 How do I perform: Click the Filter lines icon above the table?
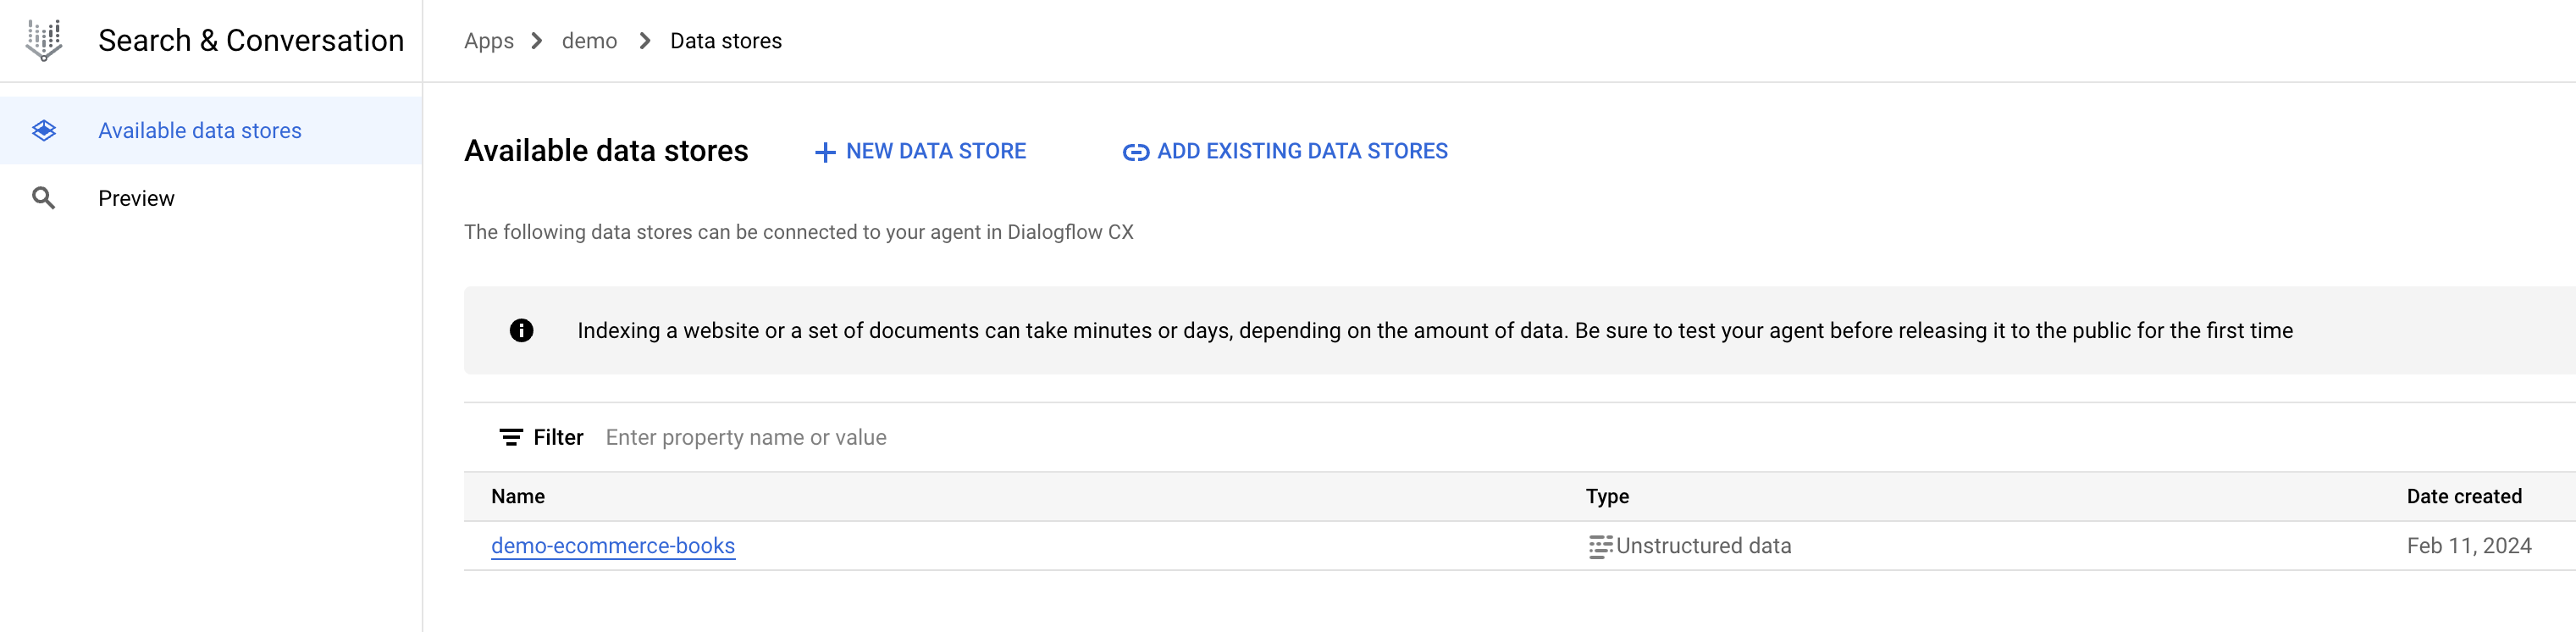point(511,438)
